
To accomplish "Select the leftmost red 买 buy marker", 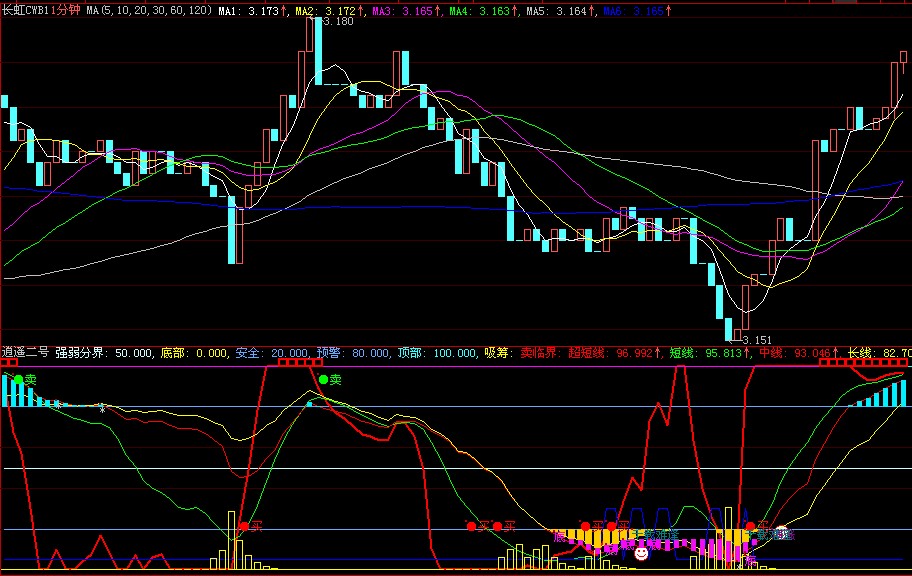I will coord(243,525).
